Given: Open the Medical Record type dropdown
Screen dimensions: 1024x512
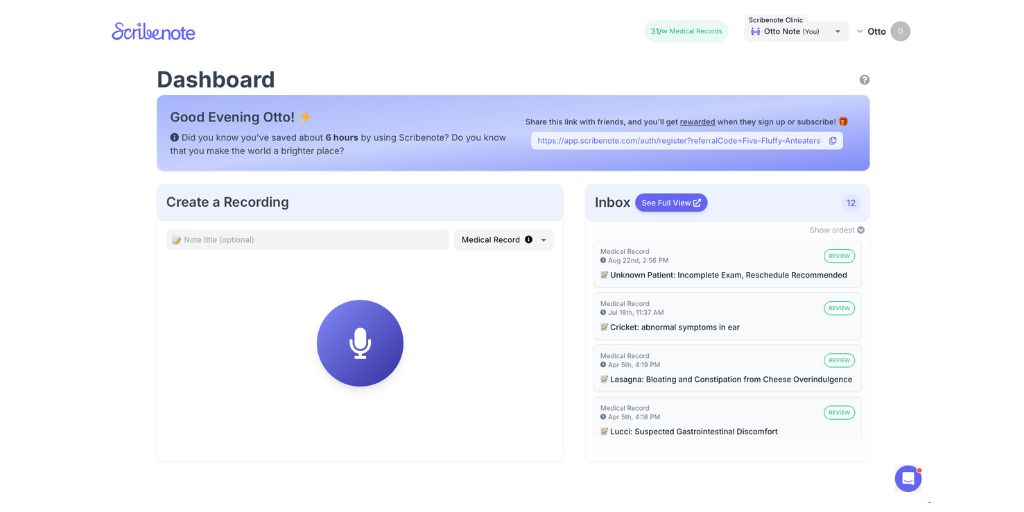Looking at the screenshot, I should (544, 240).
